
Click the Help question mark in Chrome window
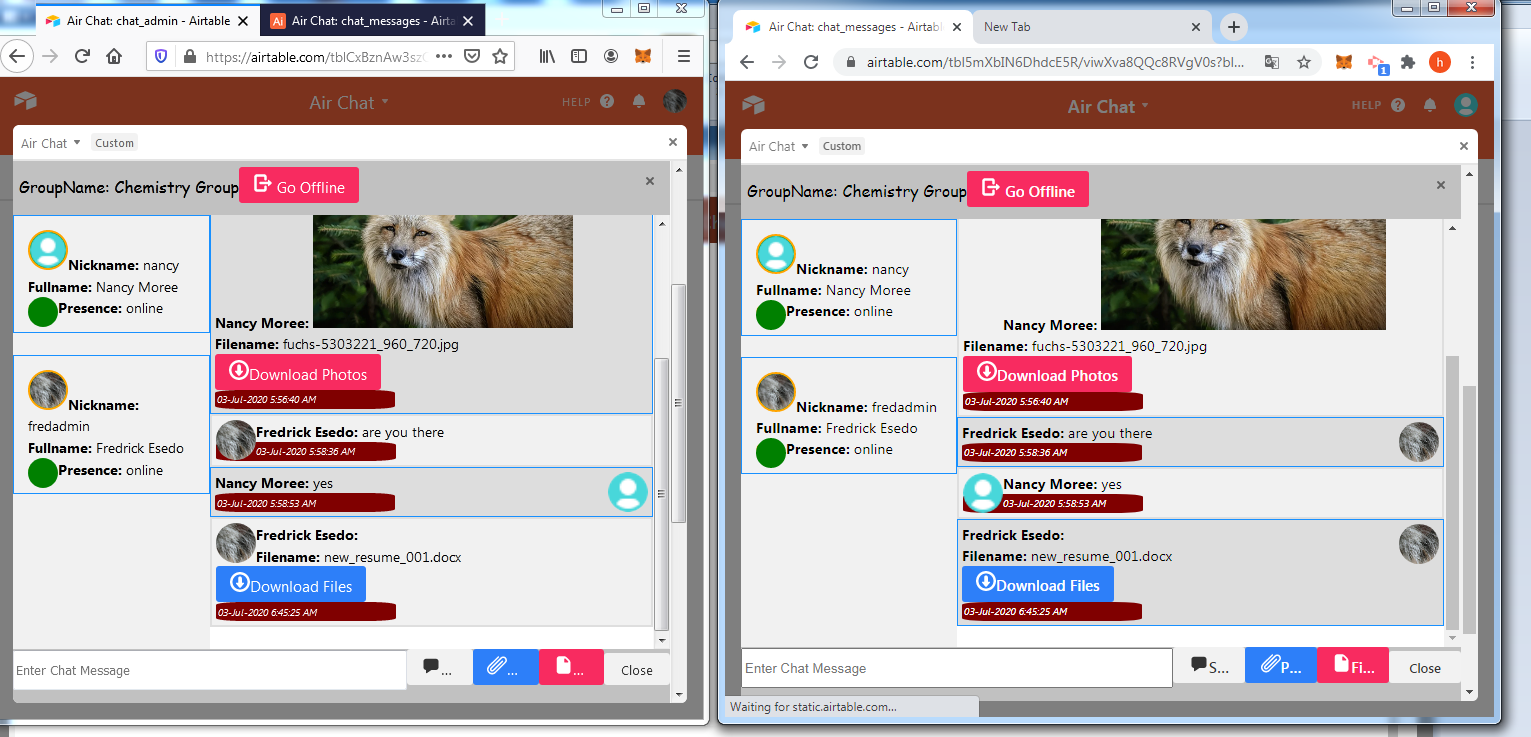pyautogui.click(x=1398, y=105)
